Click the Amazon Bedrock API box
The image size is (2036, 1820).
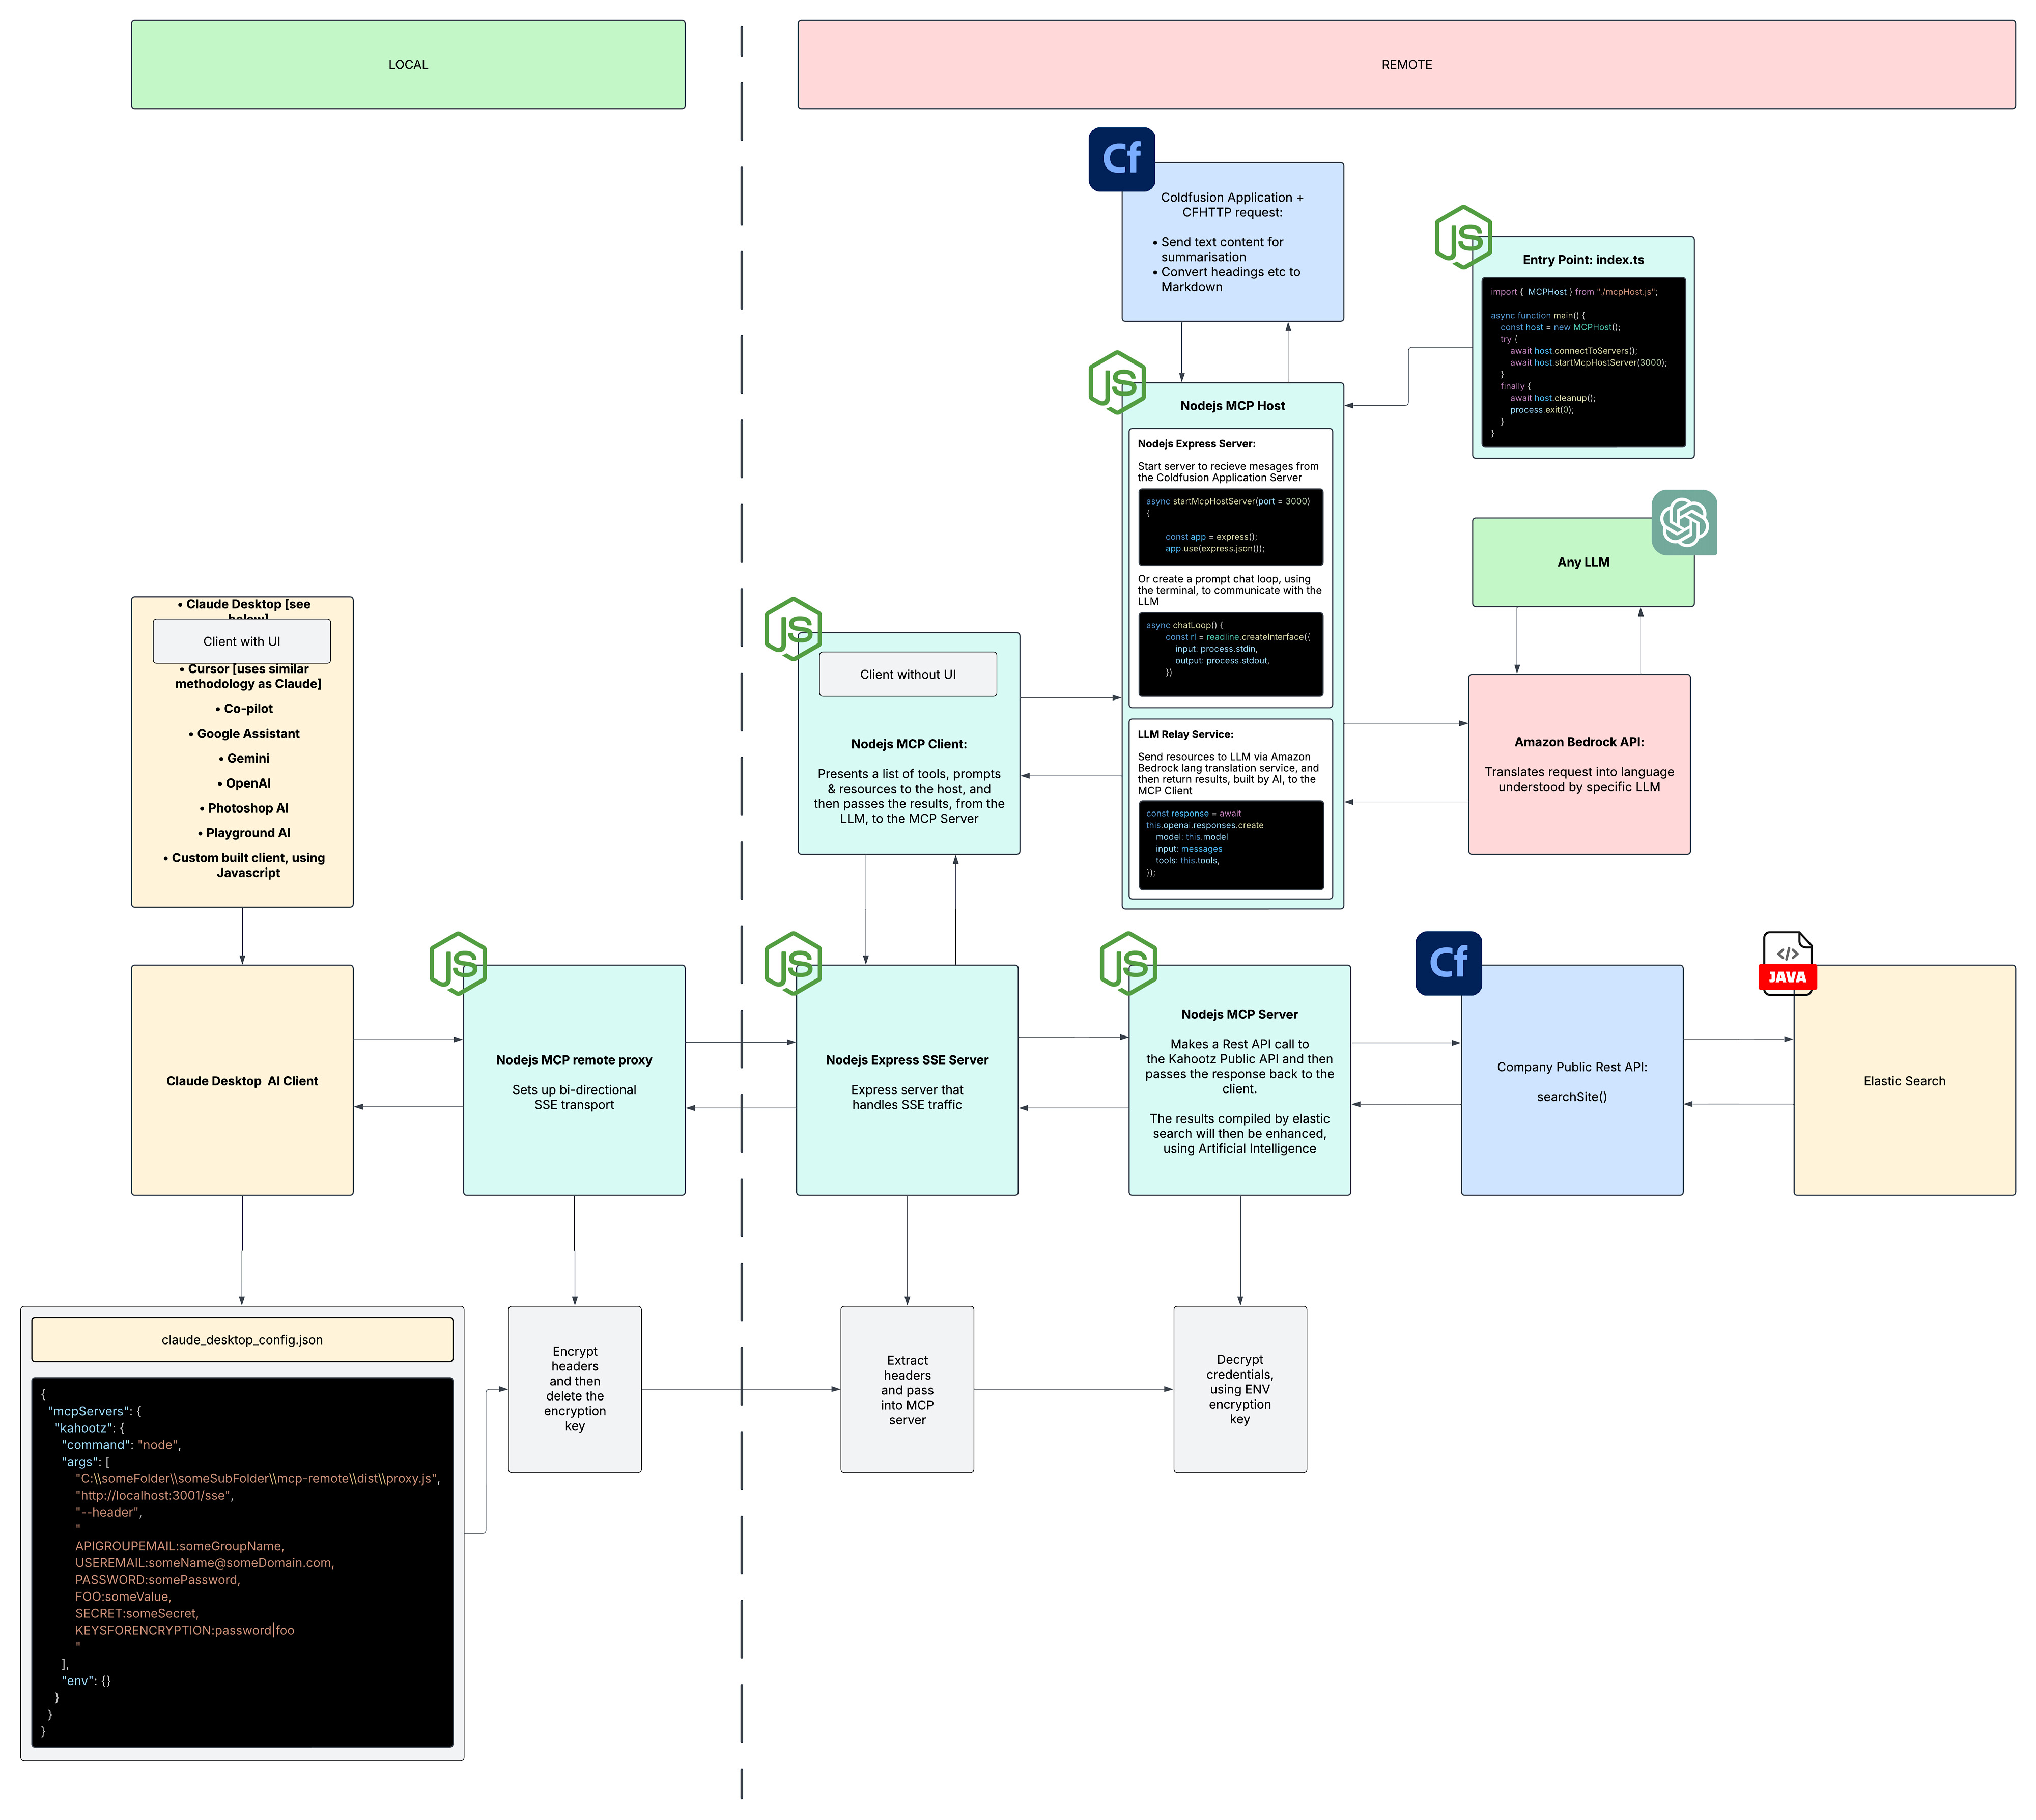tap(1578, 764)
